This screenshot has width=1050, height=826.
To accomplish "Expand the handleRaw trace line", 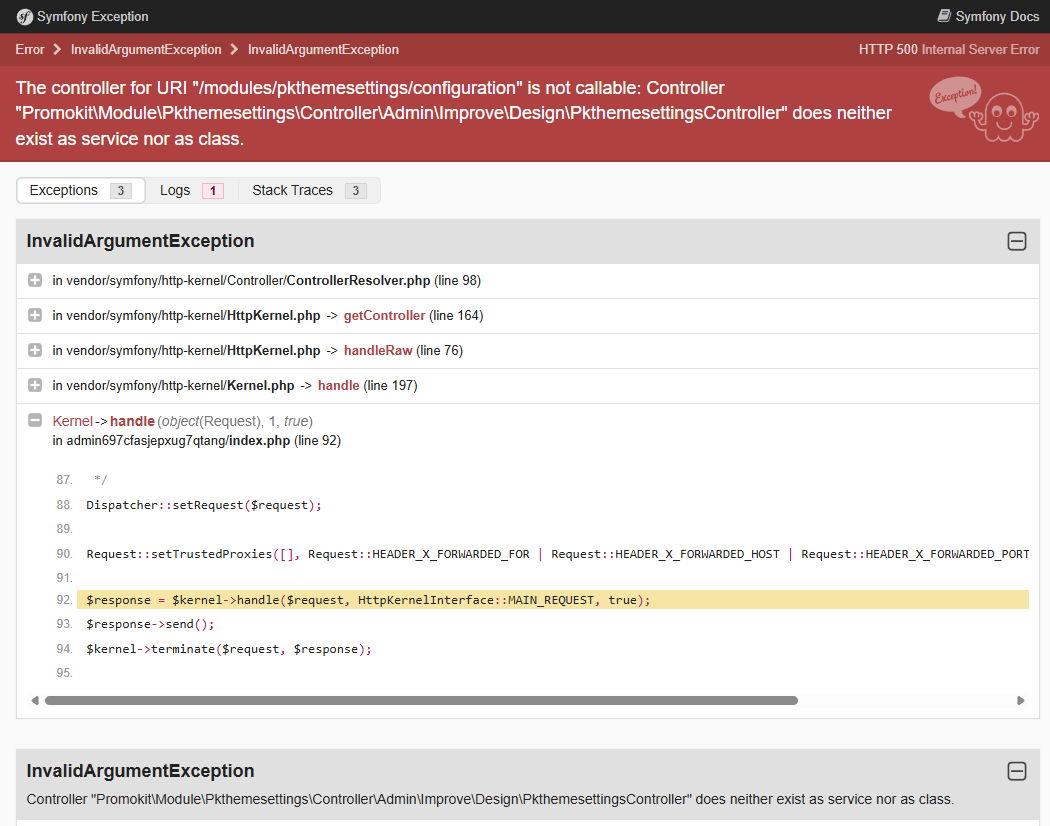I will pyautogui.click(x=35, y=350).
